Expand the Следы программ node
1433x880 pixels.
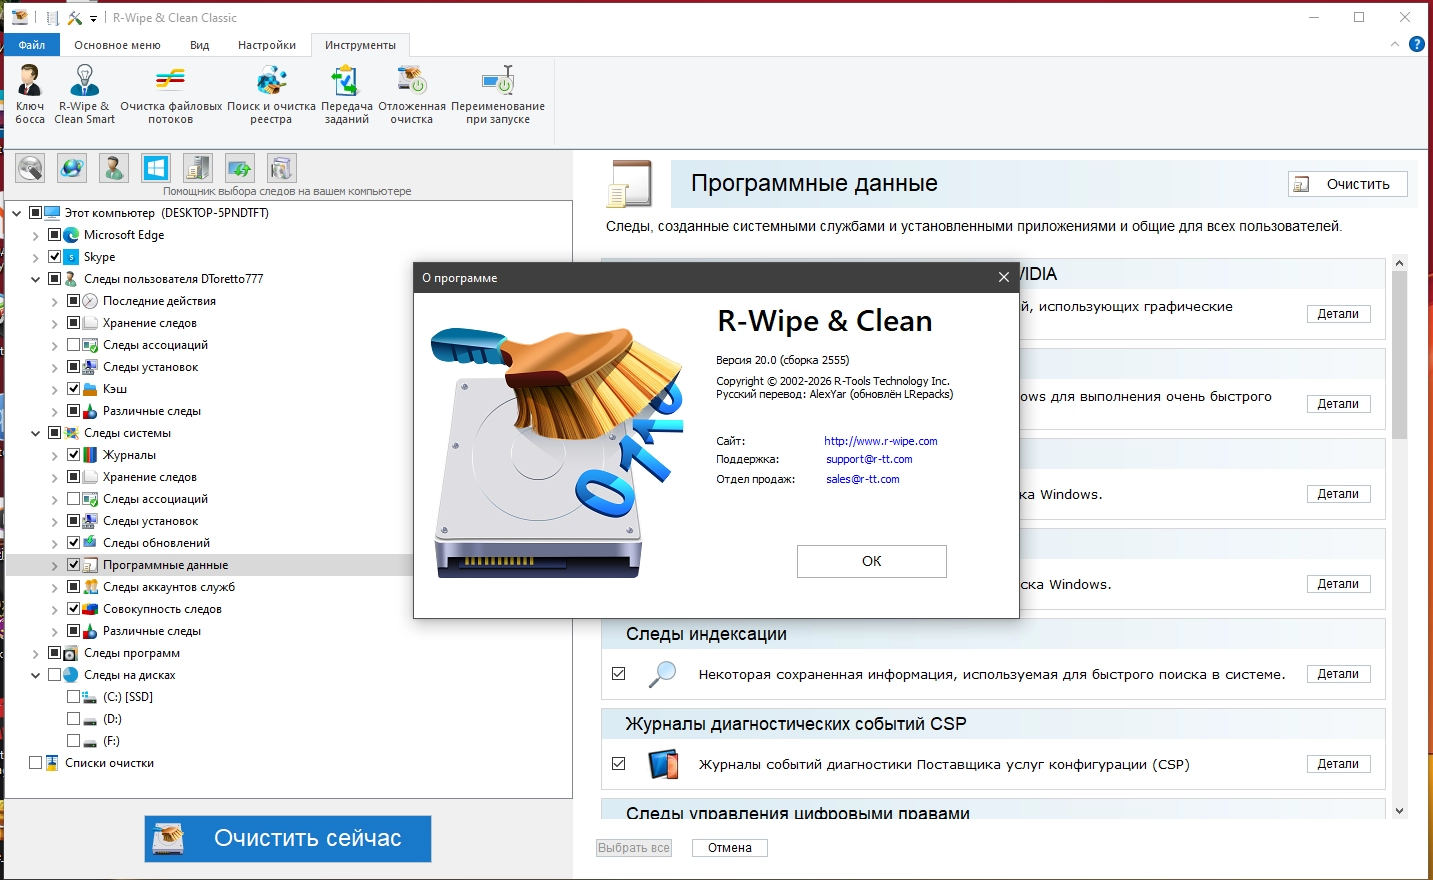click(x=36, y=653)
